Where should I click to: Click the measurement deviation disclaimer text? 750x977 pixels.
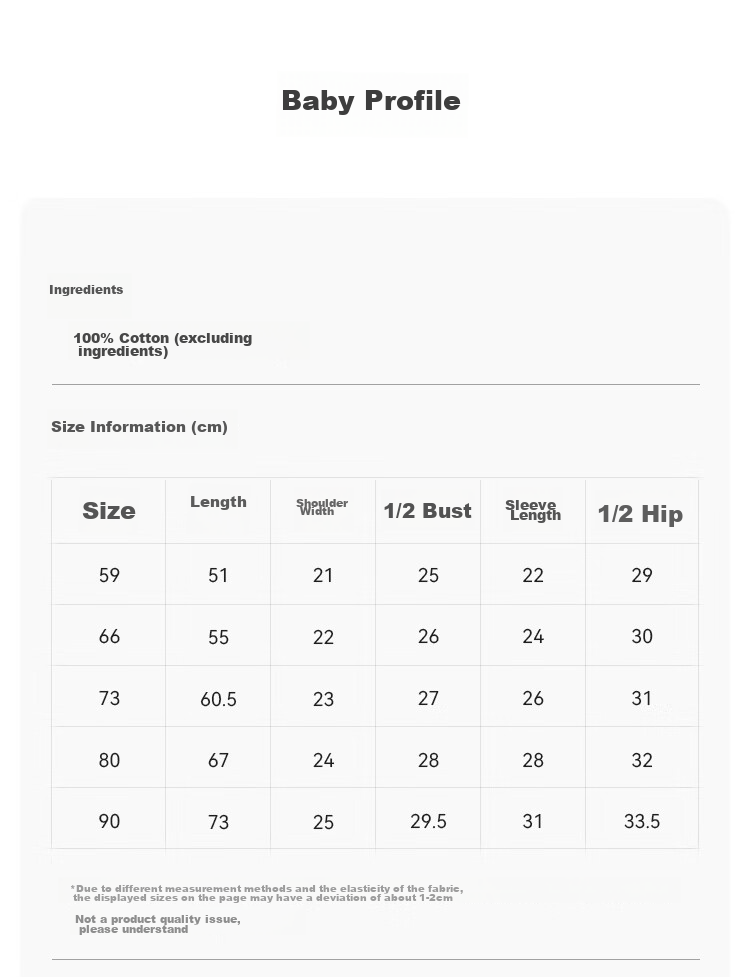point(267,893)
